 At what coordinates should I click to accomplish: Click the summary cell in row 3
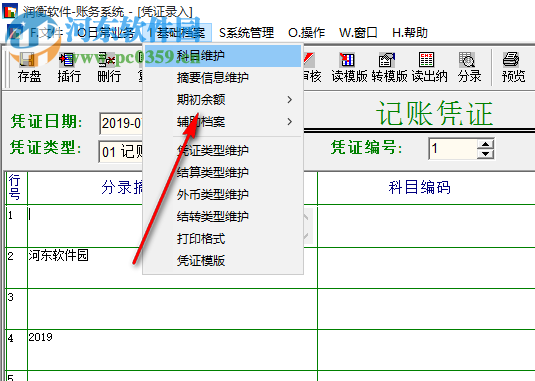(x=172, y=309)
